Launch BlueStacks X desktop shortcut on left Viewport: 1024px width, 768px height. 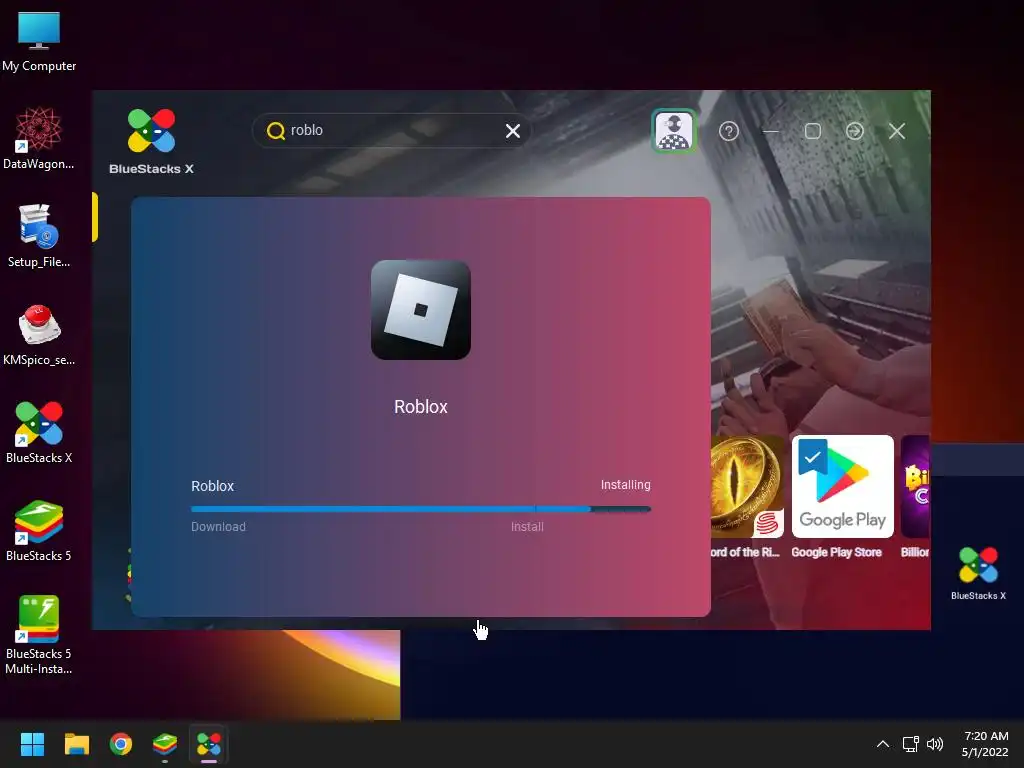(x=39, y=432)
